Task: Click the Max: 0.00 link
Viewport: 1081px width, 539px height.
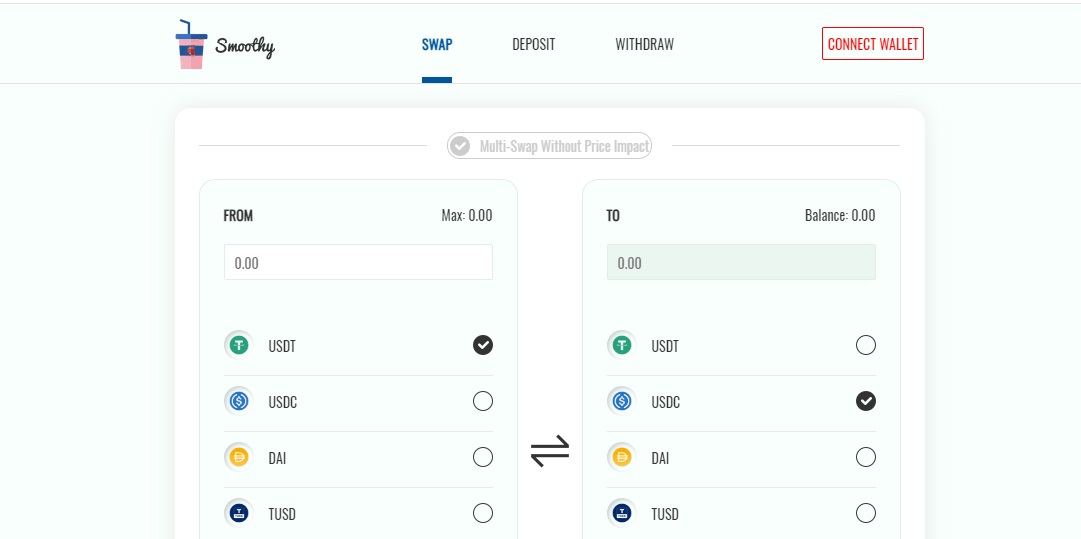Action: tap(467, 216)
